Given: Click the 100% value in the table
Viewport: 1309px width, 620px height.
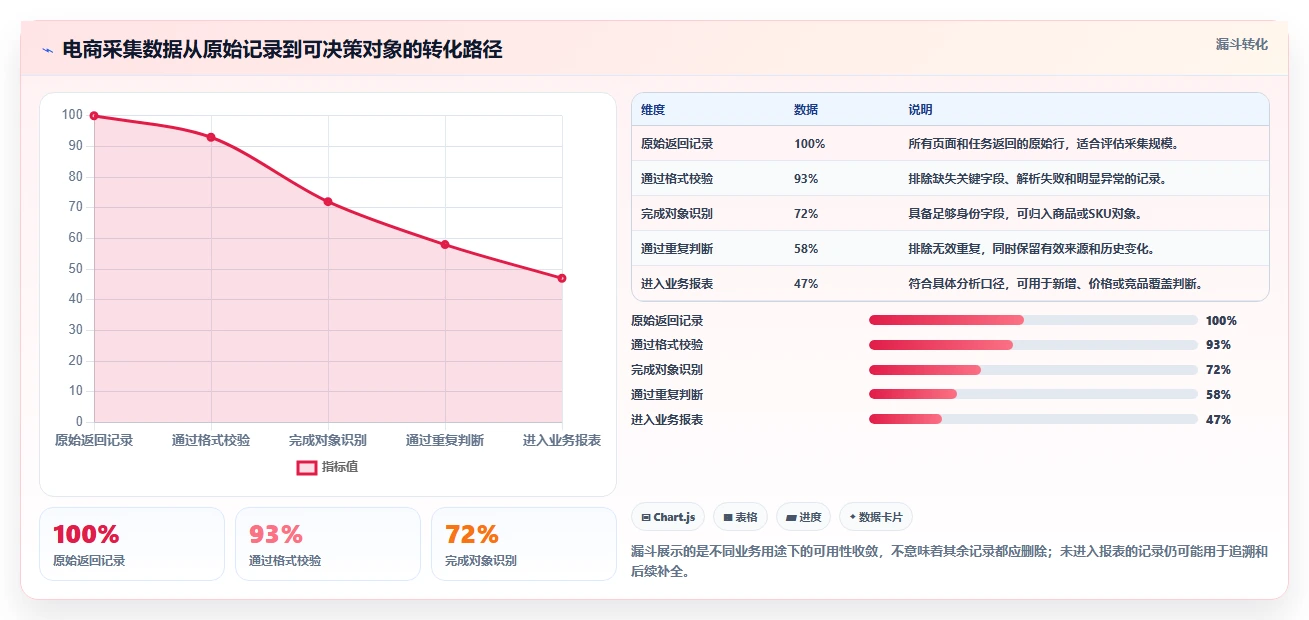Looking at the screenshot, I should click(810, 144).
